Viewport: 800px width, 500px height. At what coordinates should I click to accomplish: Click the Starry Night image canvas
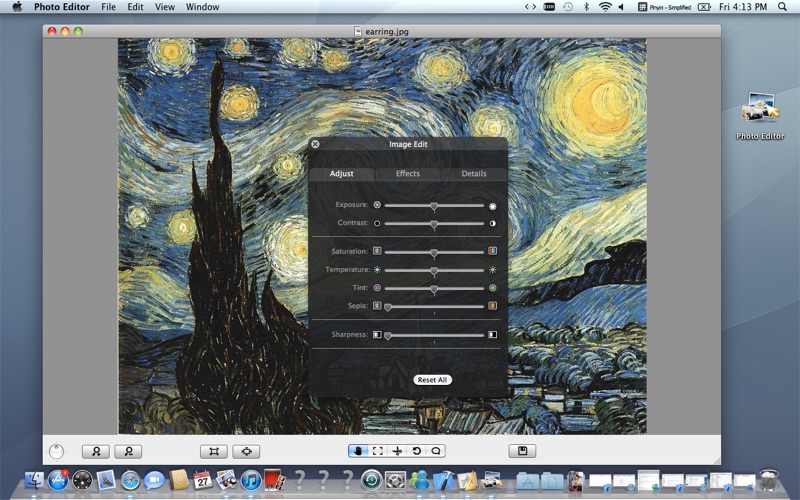pyautogui.click(x=382, y=236)
